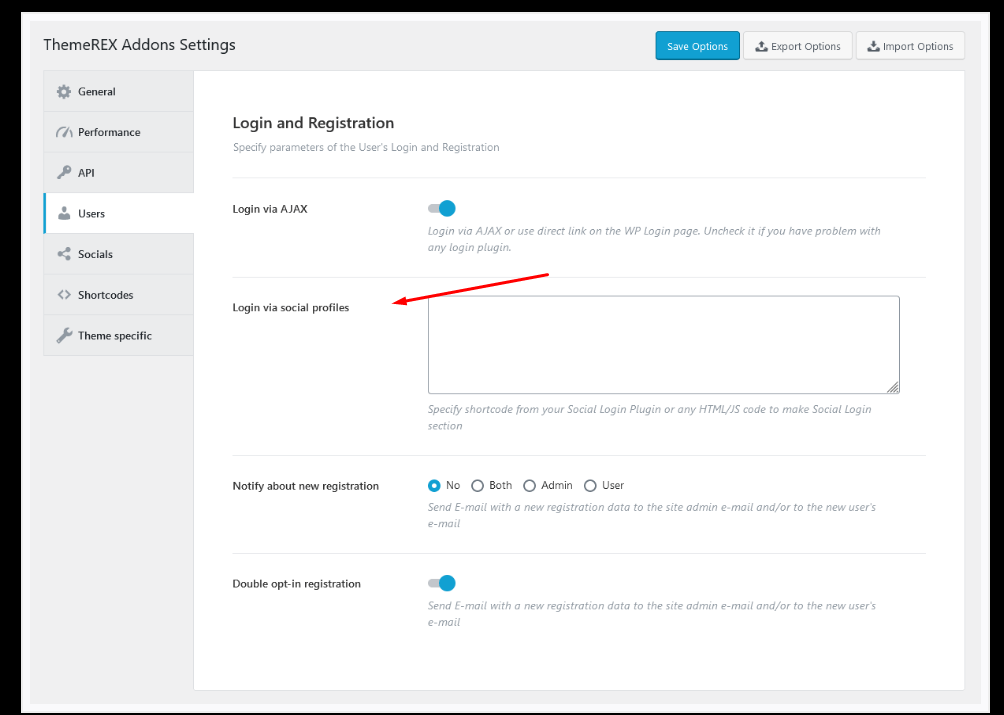Screen dimensions: 1004x715
Task: Click the Shortcodes code brackets icon
Action: (63, 295)
